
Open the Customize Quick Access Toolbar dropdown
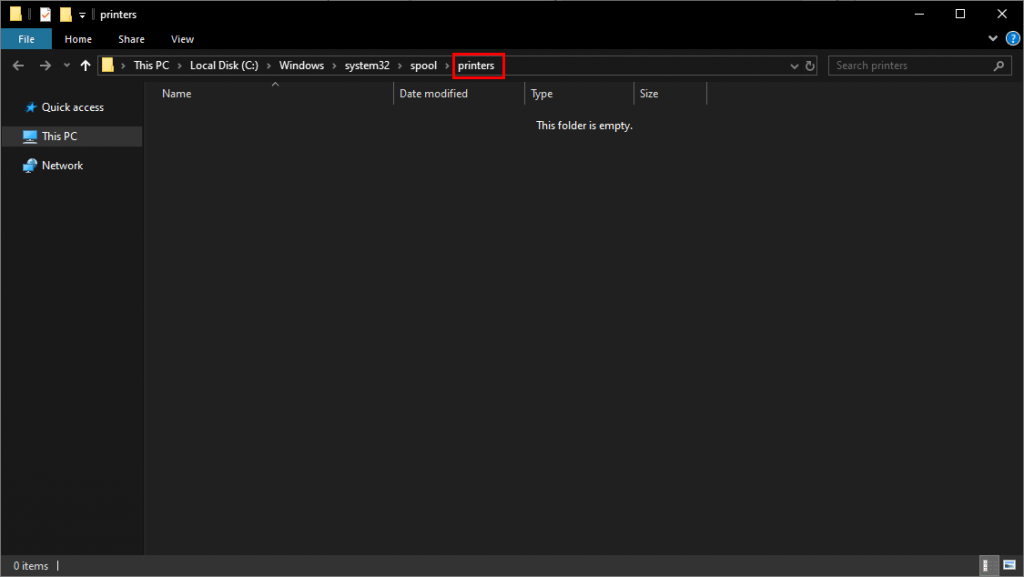pyautogui.click(x=83, y=15)
